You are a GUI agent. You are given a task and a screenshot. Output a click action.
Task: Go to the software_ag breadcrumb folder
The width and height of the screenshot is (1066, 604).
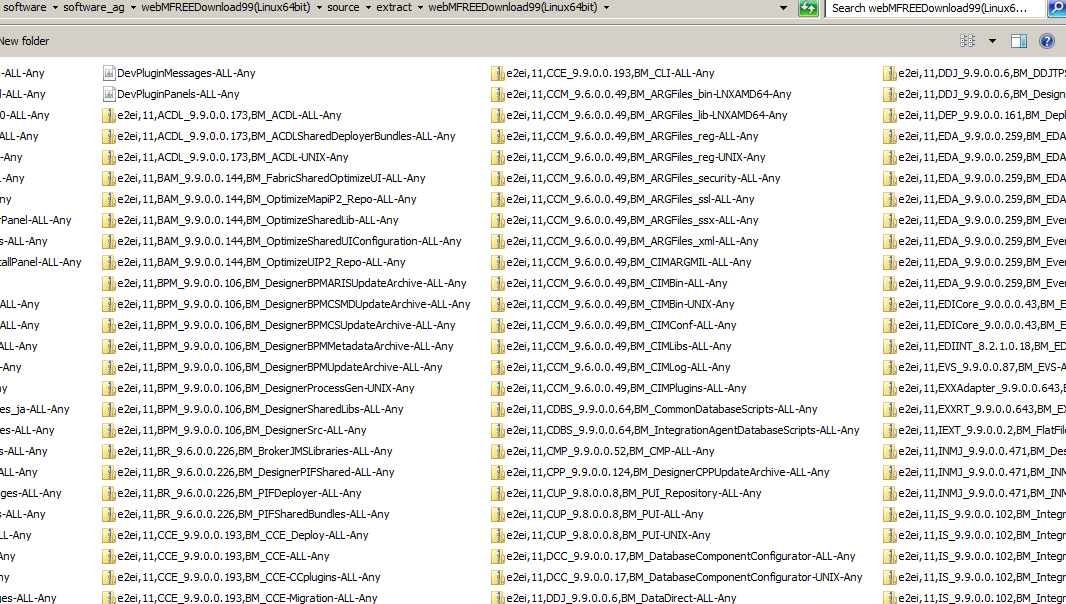(94, 7)
